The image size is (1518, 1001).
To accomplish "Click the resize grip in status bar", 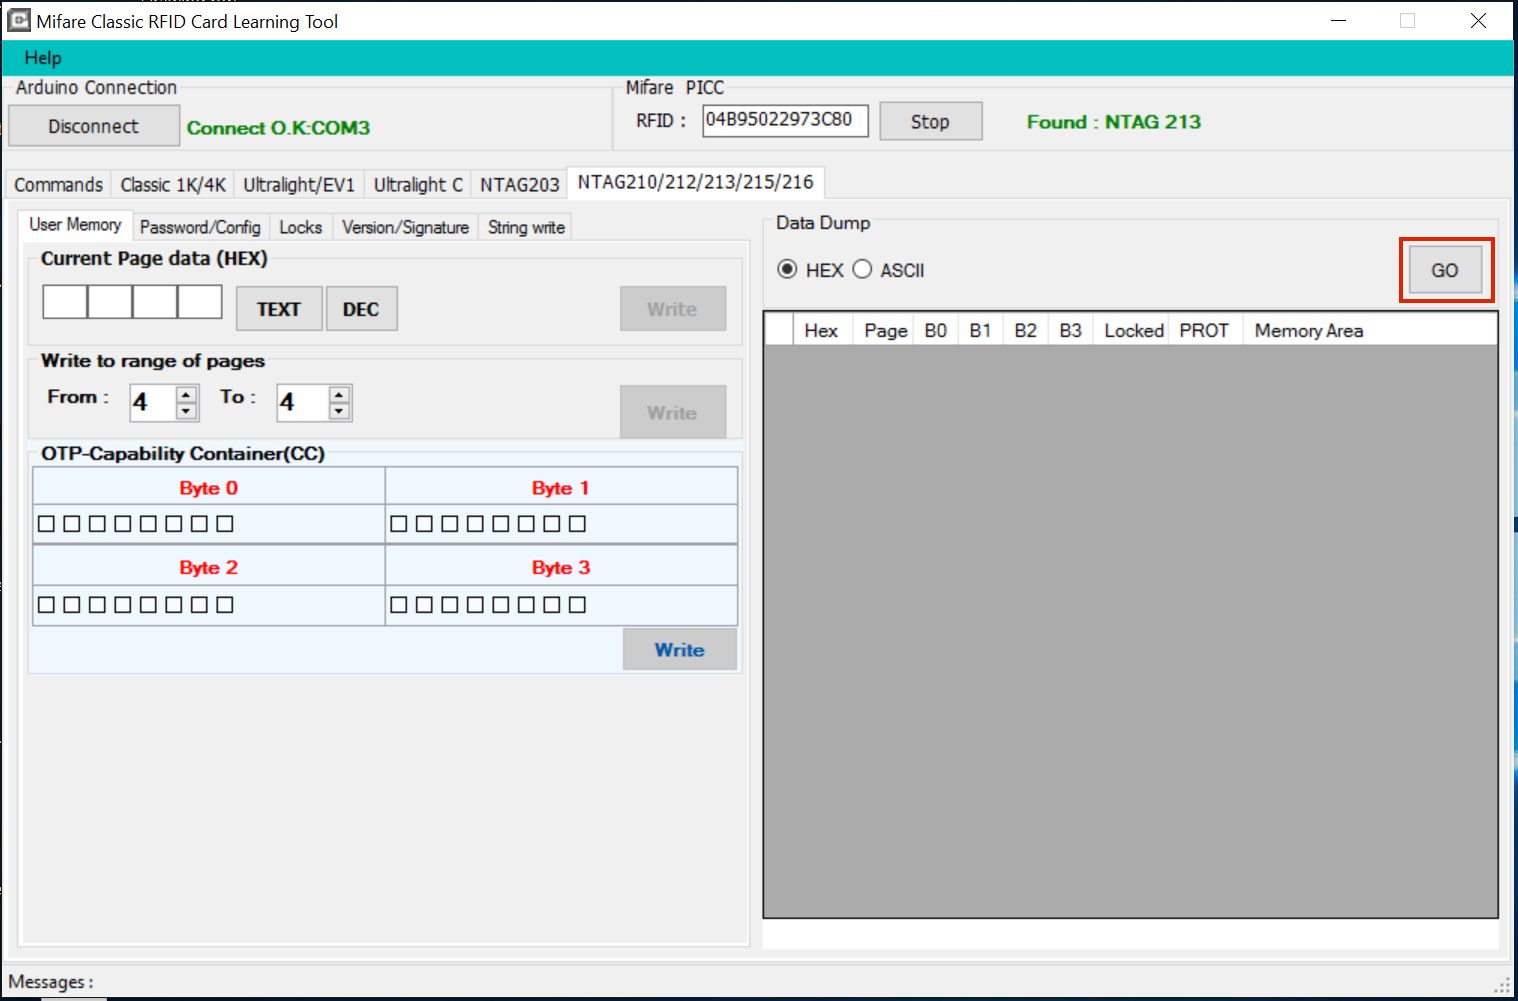I will (x=1502, y=985).
